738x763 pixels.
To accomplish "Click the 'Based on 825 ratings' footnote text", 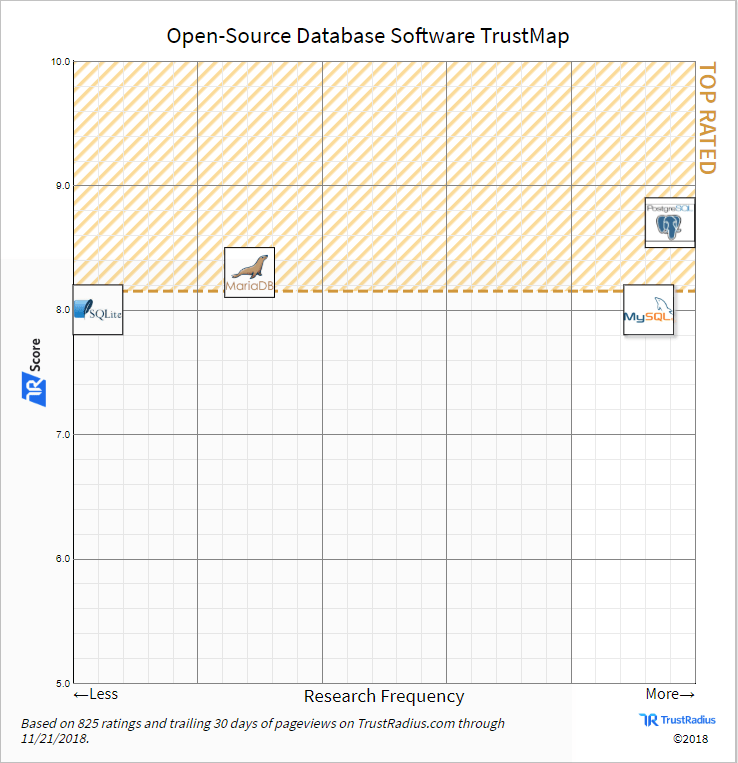I will pyautogui.click(x=263, y=731).
